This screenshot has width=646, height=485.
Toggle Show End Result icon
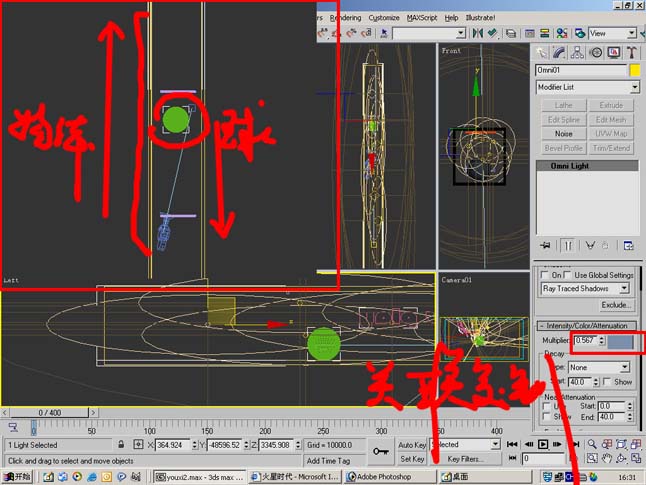click(568, 246)
